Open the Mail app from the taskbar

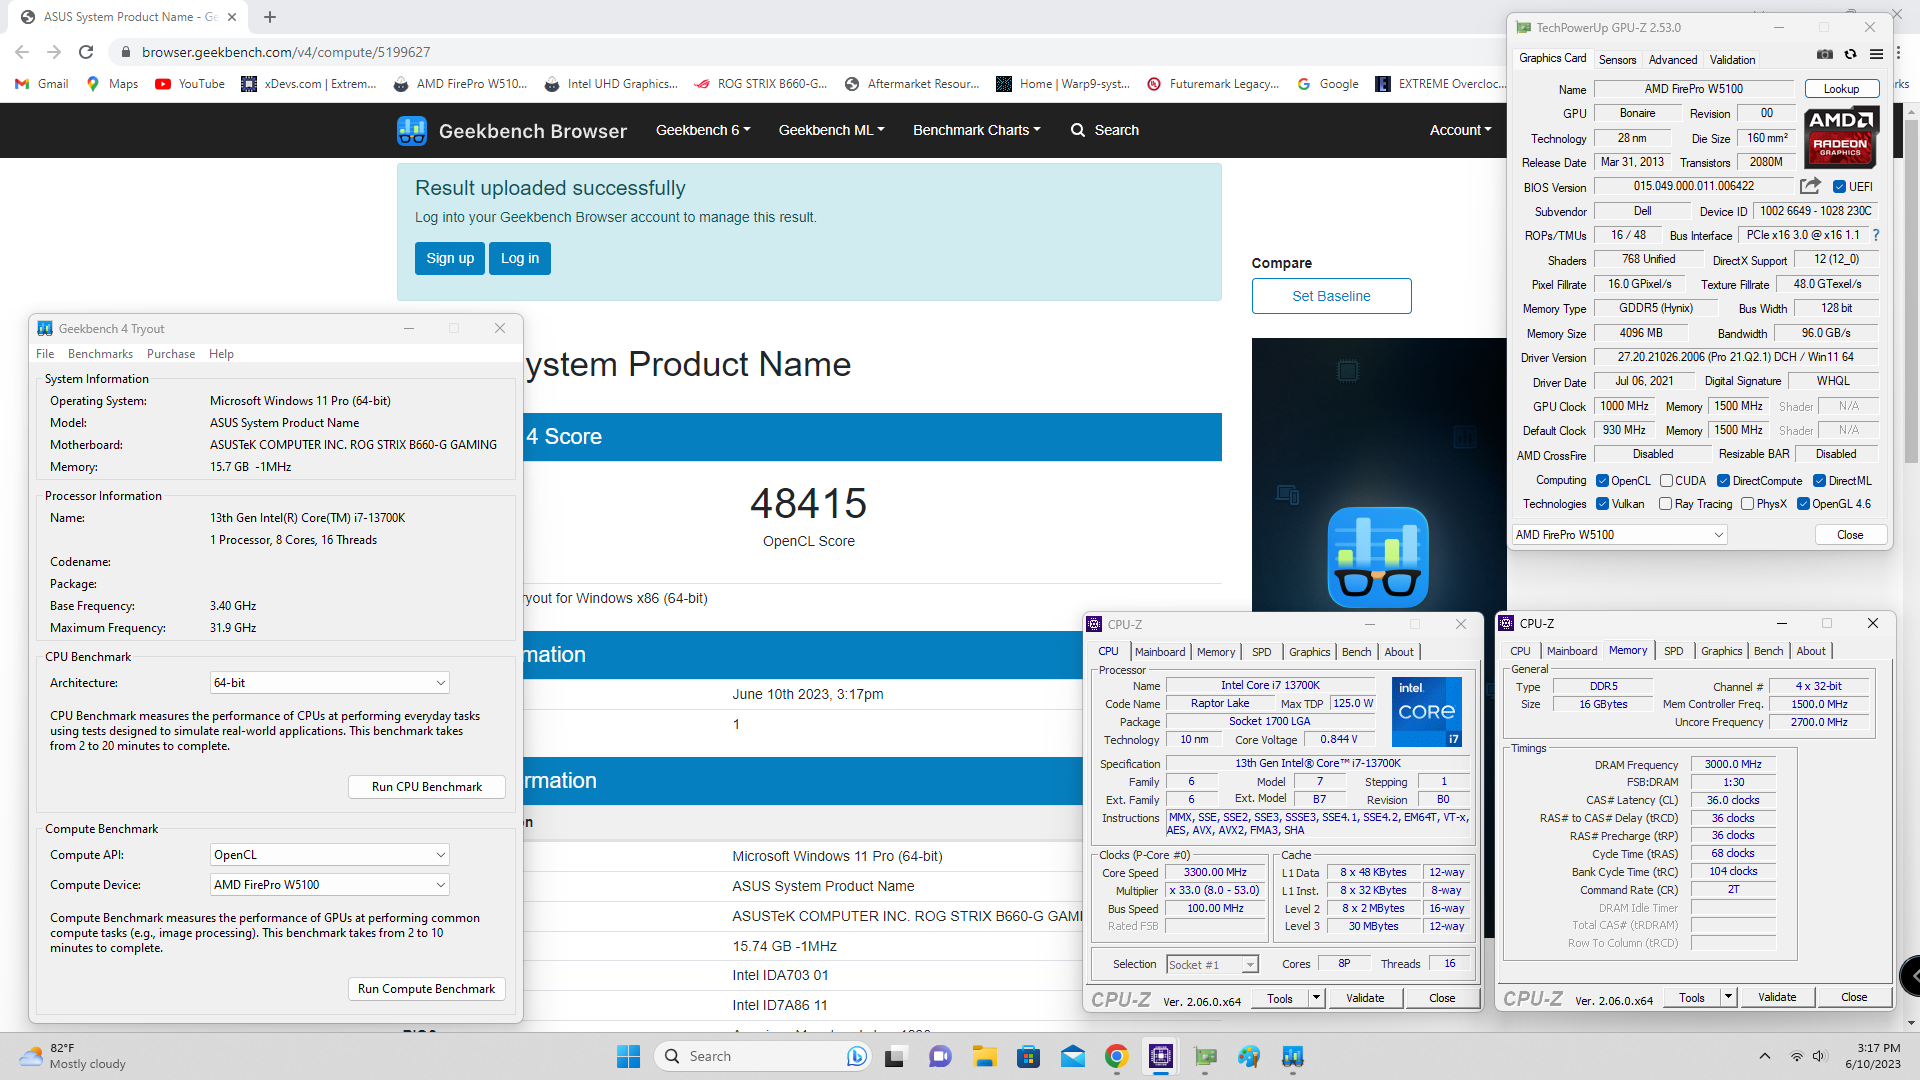[x=1072, y=1056]
